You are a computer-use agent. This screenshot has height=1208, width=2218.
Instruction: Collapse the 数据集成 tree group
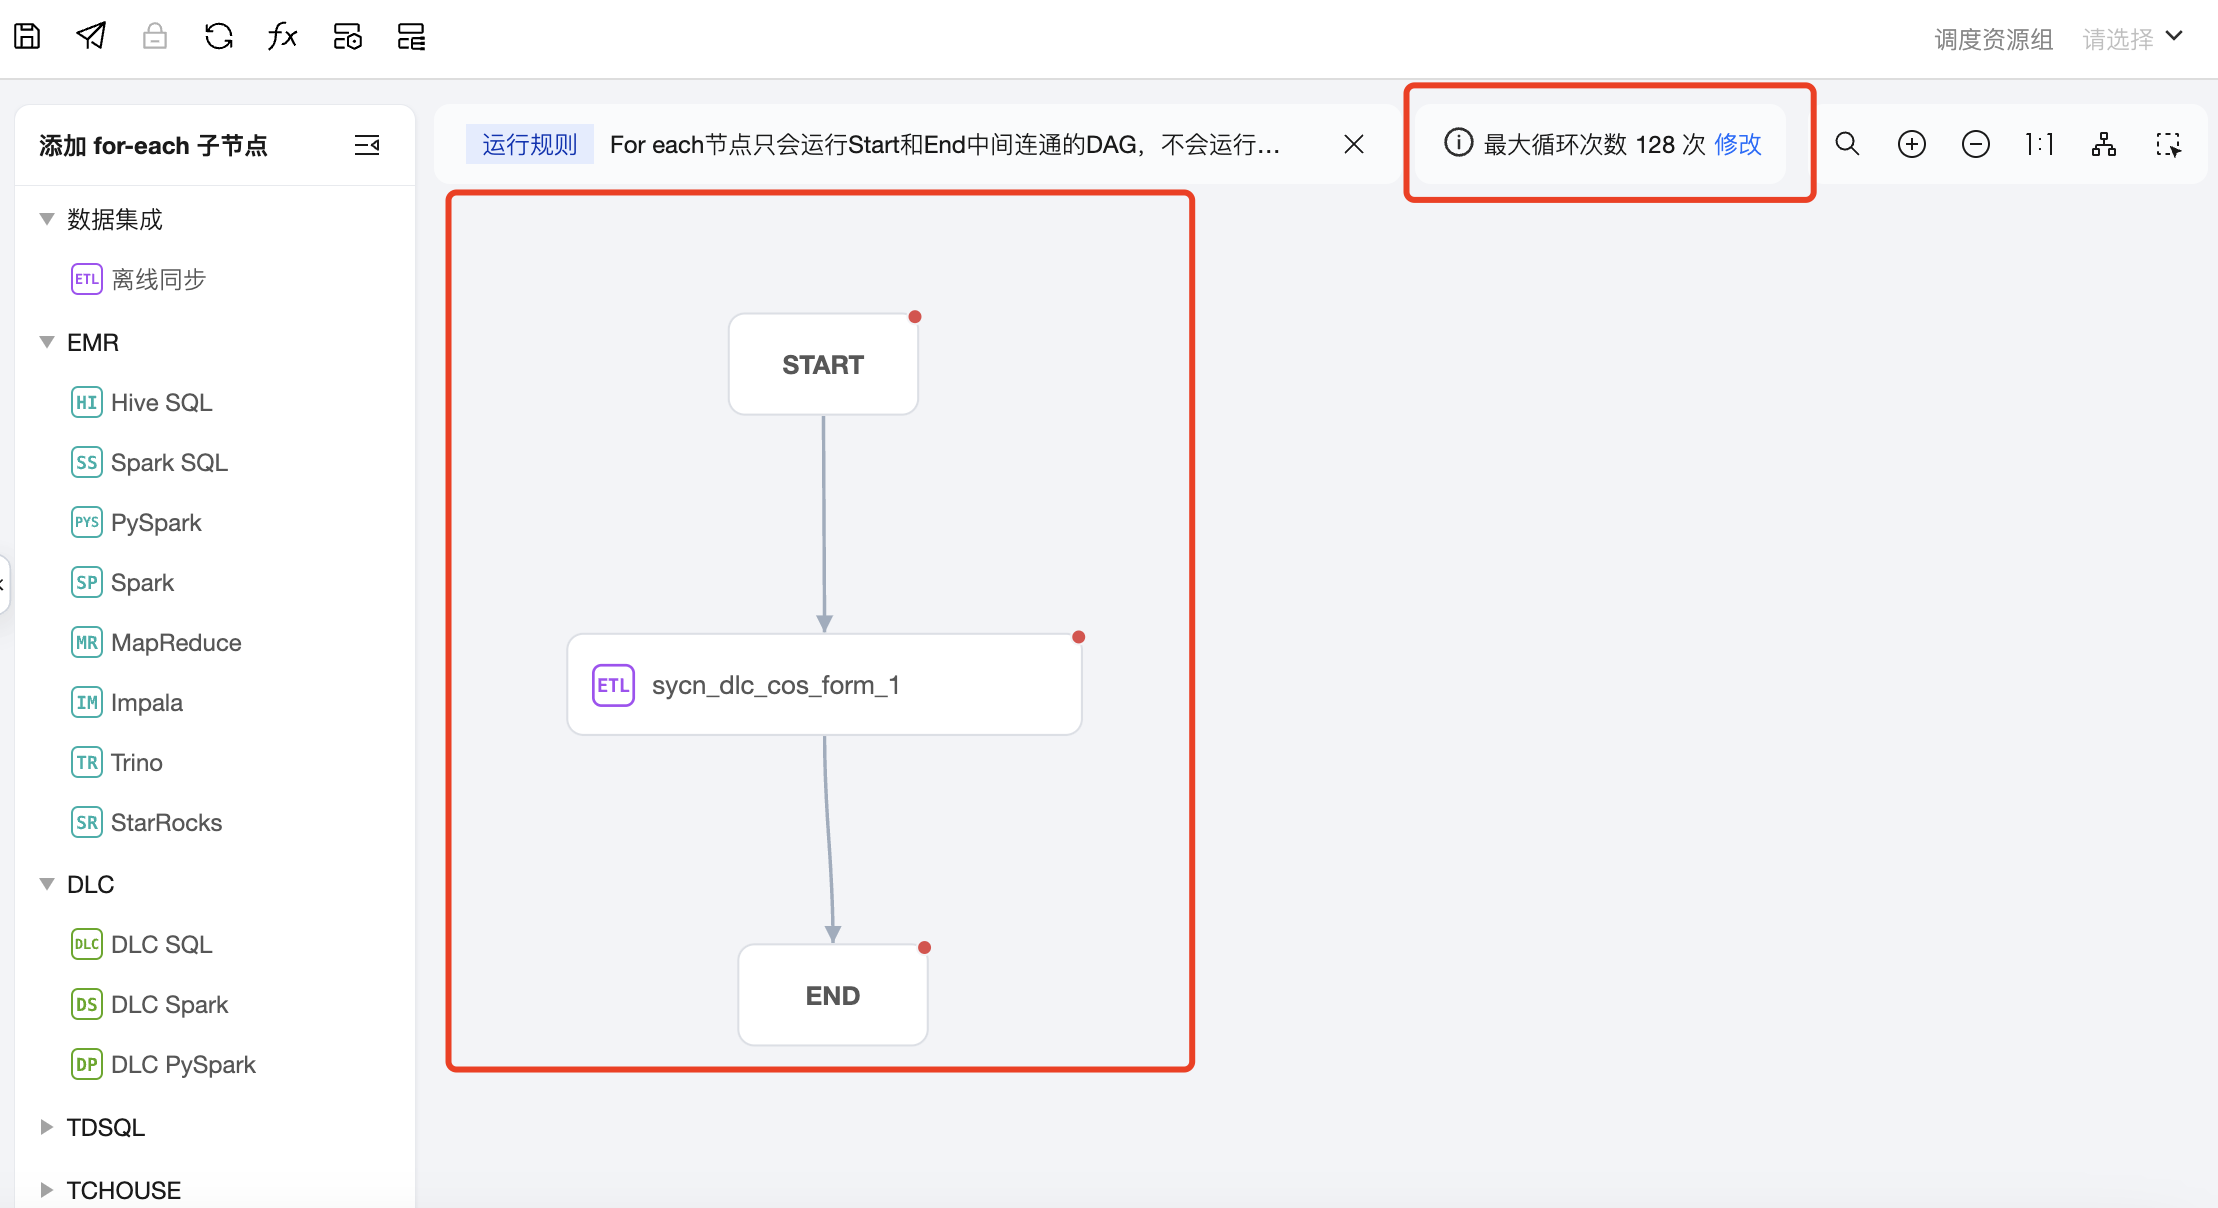tap(46, 219)
